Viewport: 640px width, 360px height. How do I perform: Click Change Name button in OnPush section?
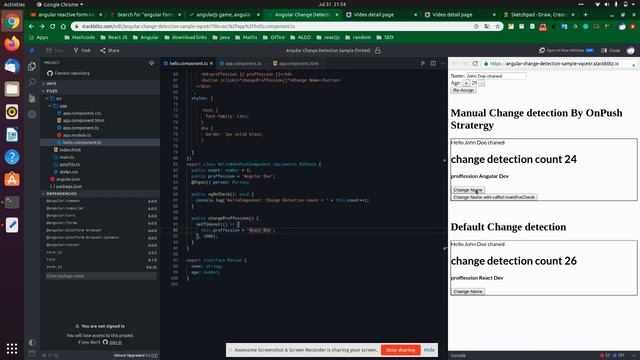pyautogui.click(x=468, y=190)
